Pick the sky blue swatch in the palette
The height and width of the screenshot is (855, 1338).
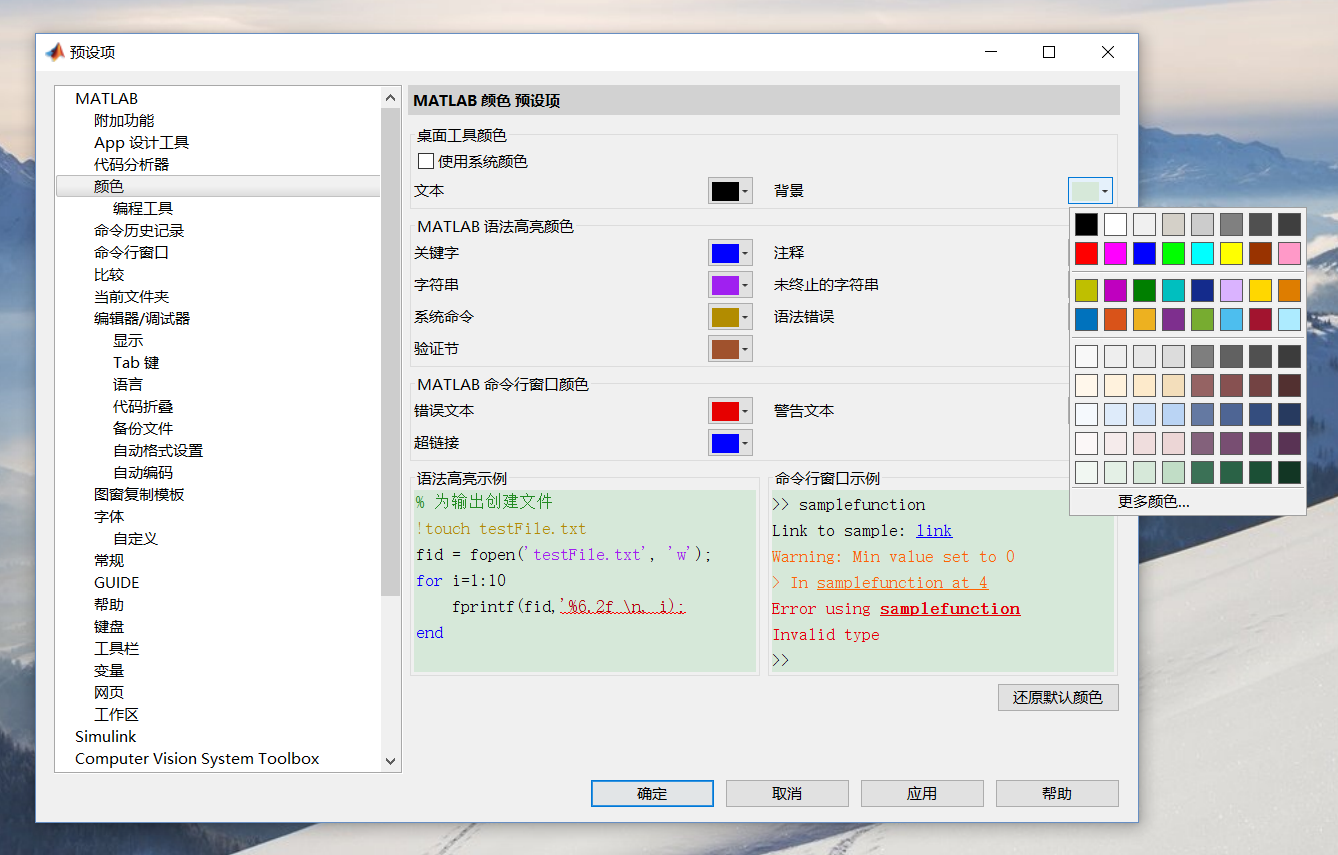pyautogui.click(x=1231, y=319)
